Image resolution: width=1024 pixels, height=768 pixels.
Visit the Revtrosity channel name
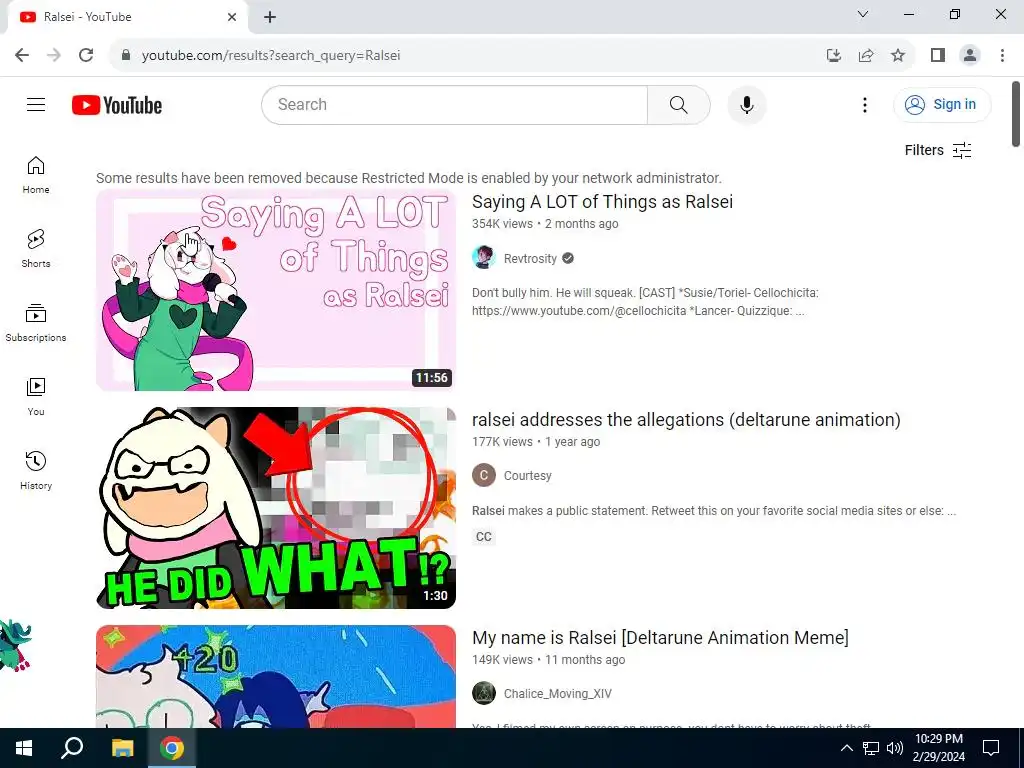pyautogui.click(x=530, y=259)
